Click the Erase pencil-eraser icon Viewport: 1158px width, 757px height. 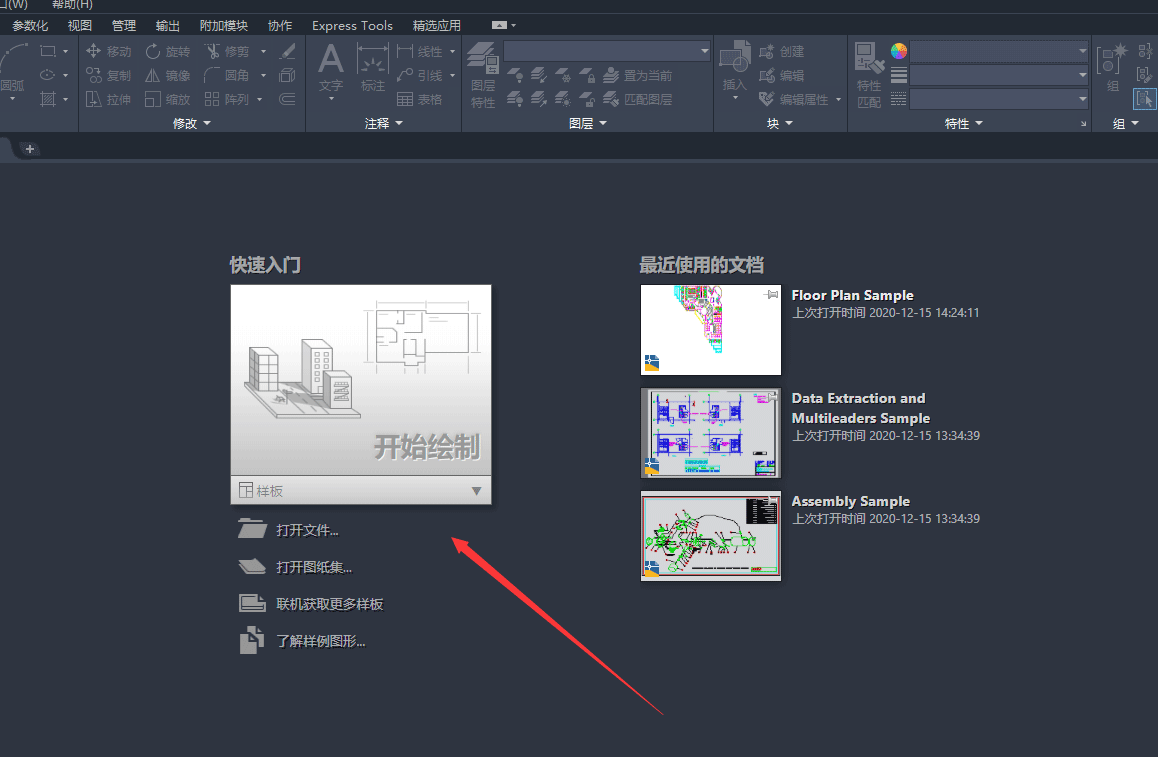pos(287,51)
